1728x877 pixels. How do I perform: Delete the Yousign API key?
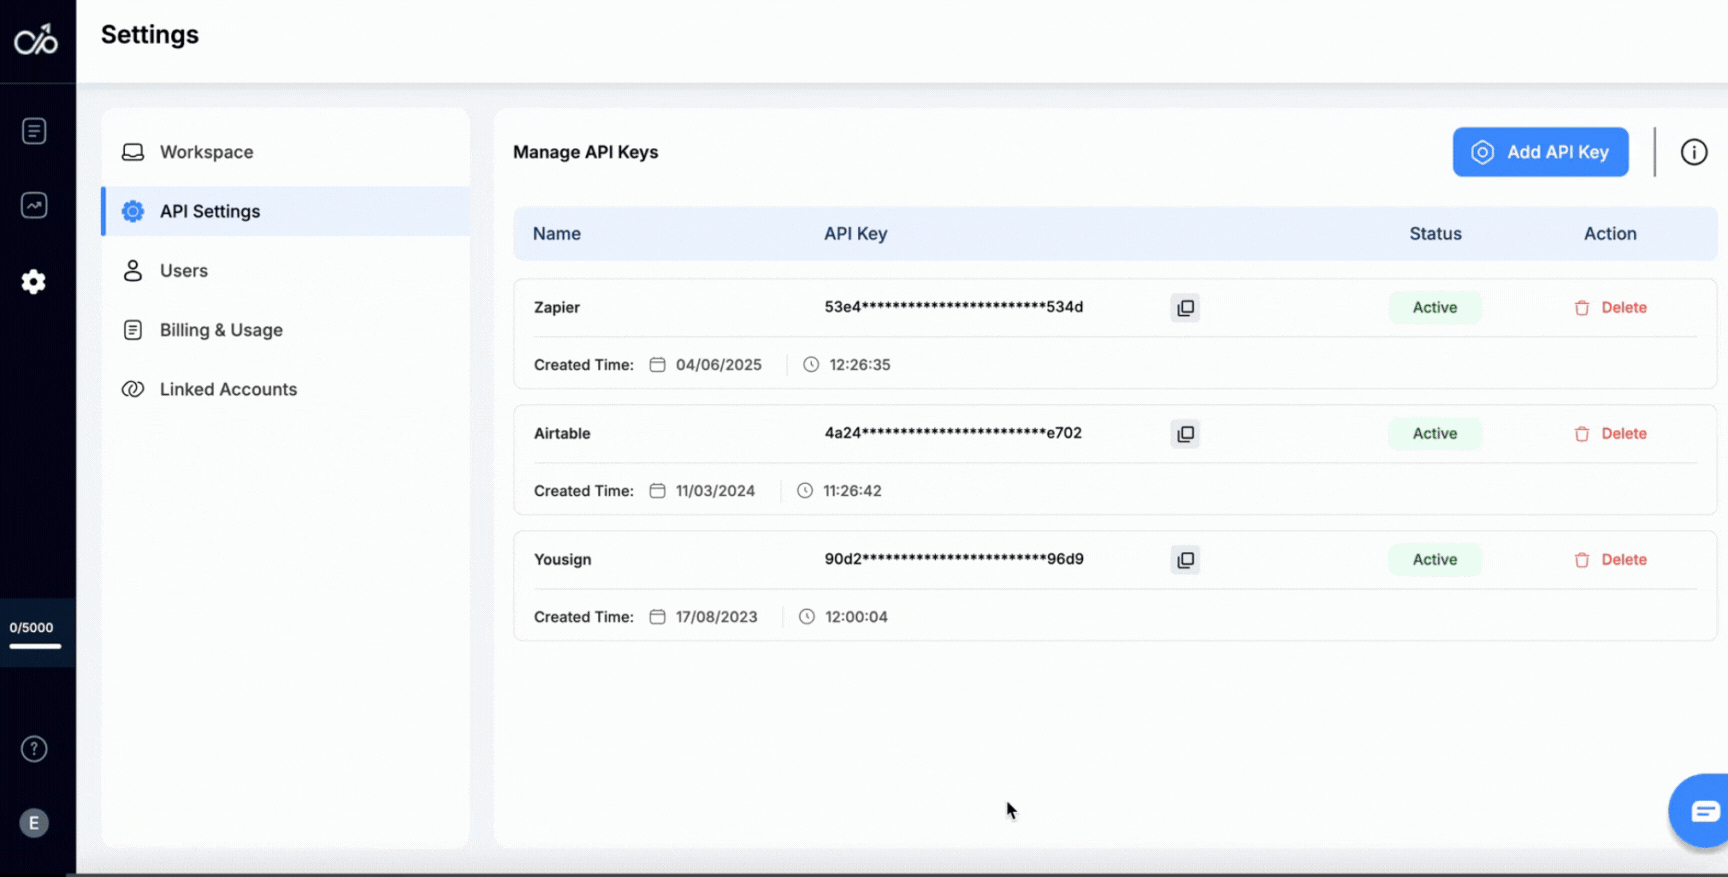tap(1611, 560)
